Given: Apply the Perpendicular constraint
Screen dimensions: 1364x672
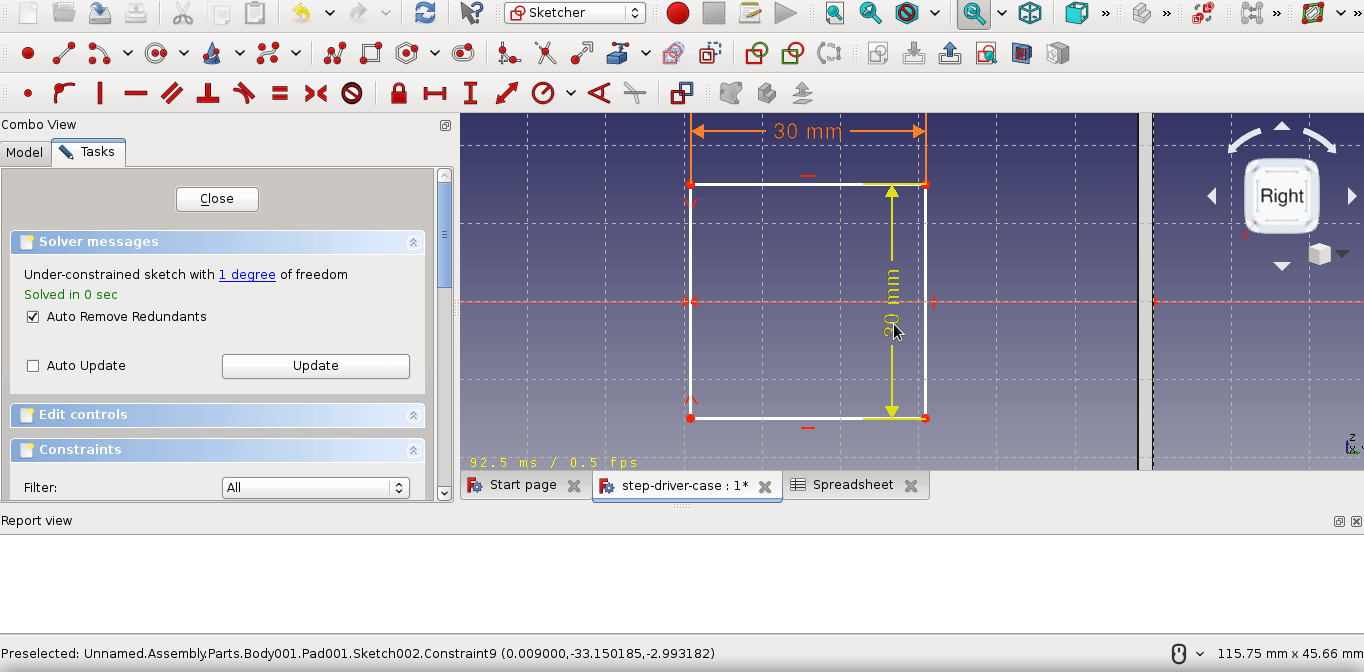Looking at the screenshot, I should click(208, 93).
